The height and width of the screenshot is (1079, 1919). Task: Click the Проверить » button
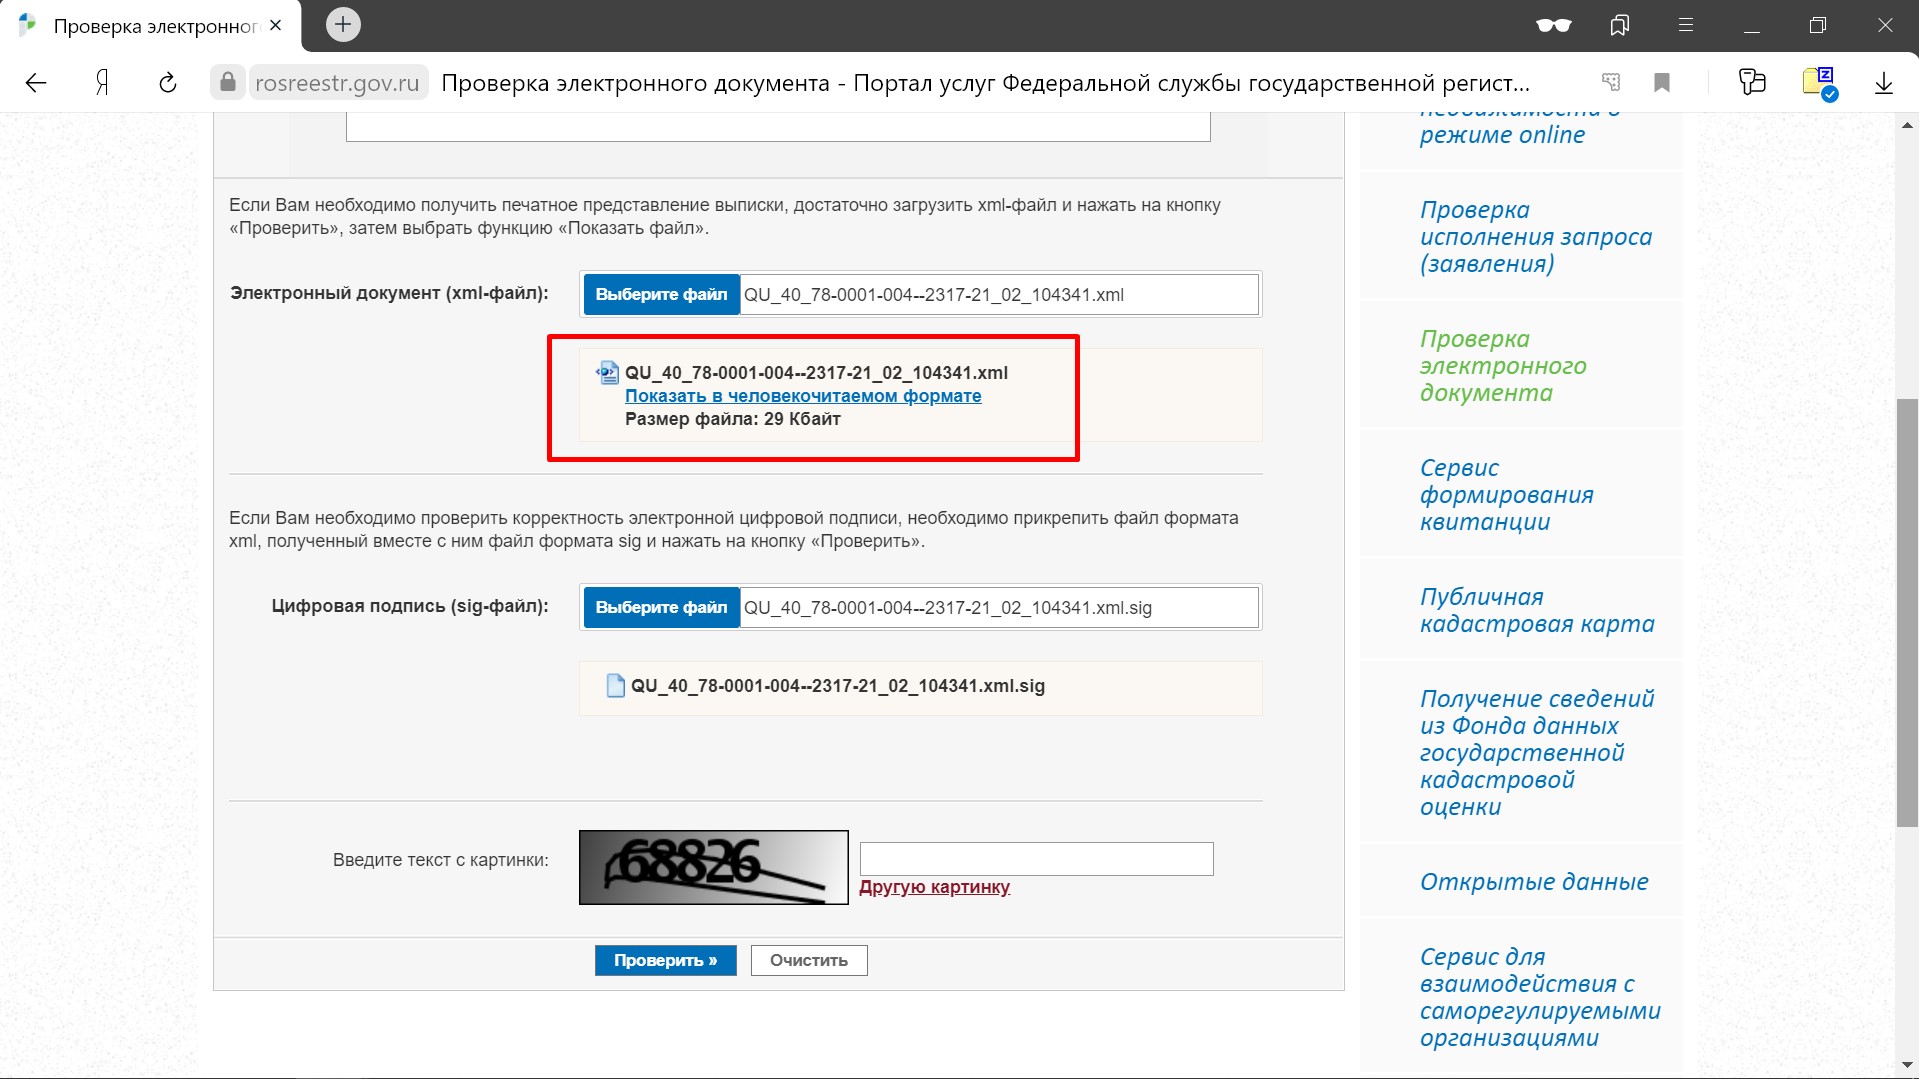666,960
